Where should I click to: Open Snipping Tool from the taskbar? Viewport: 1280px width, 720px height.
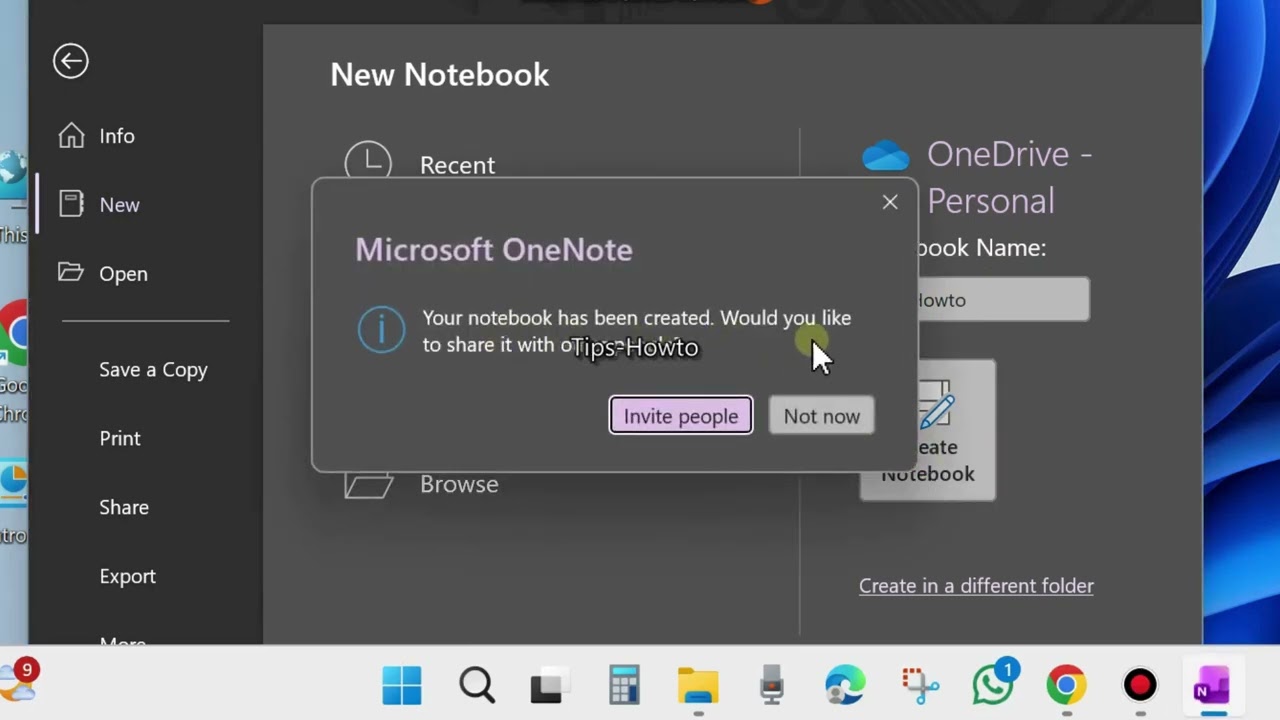[x=920, y=686]
